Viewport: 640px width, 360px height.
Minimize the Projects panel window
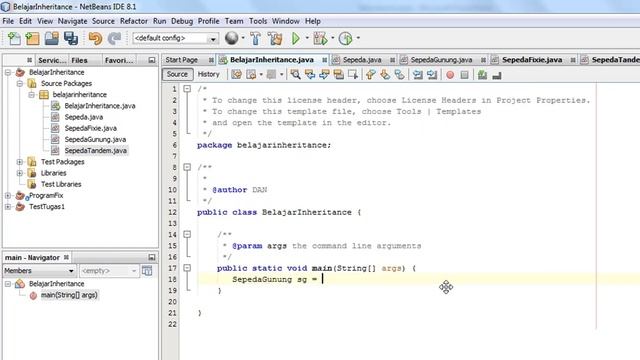tap(152, 60)
